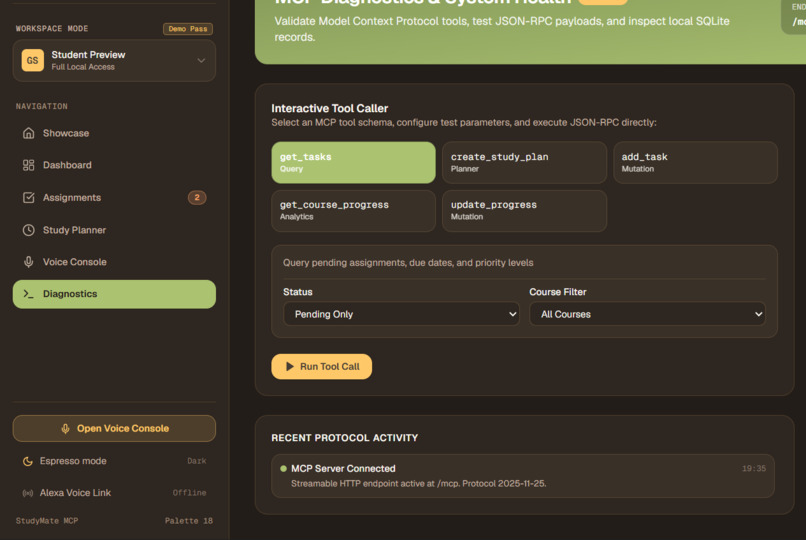Click the Assignments count badge showing 2
This screenshot has width=806, height=540.
click(197, 197)
